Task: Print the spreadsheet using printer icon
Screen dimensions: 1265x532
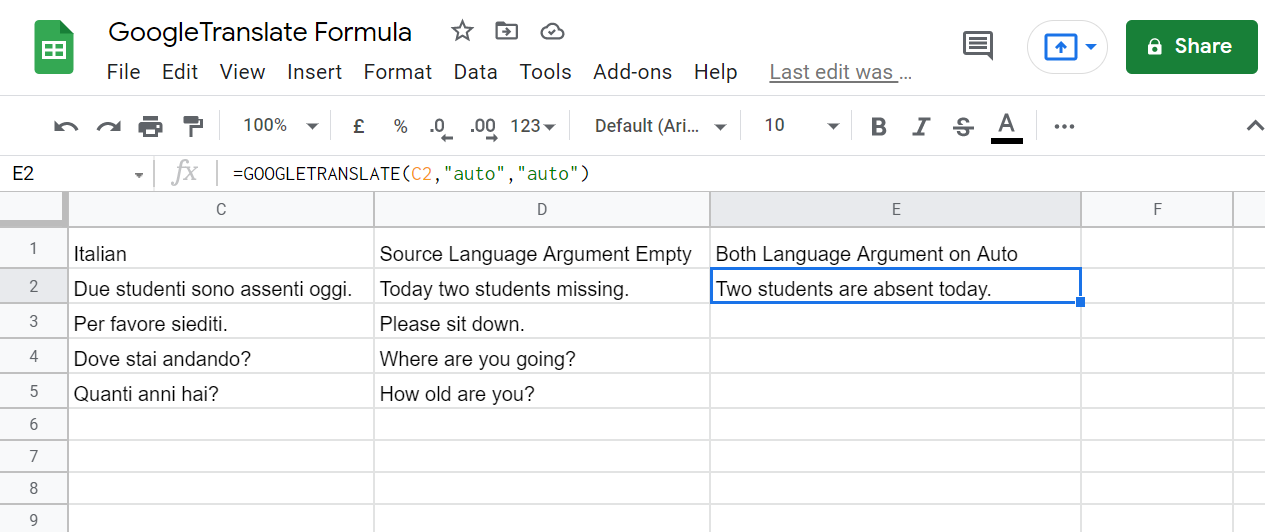Action: point(150,126)
